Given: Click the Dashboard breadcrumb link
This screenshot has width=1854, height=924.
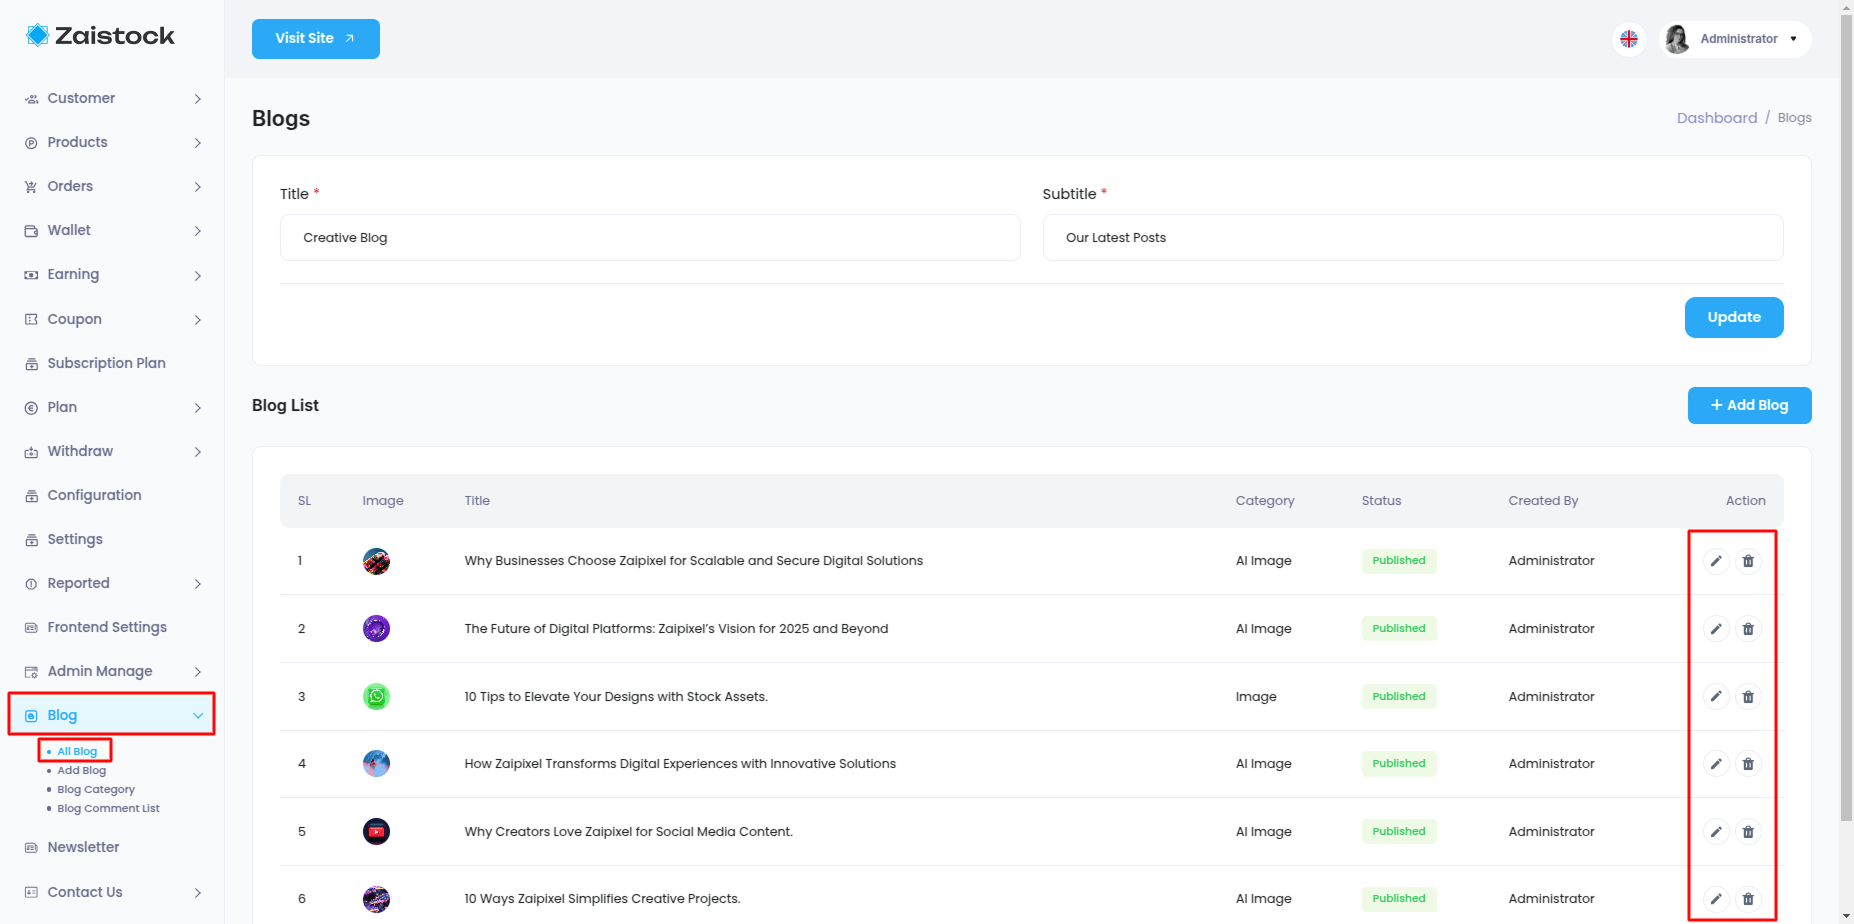Looking at the screenshot, I should [x=1716, y=118].
